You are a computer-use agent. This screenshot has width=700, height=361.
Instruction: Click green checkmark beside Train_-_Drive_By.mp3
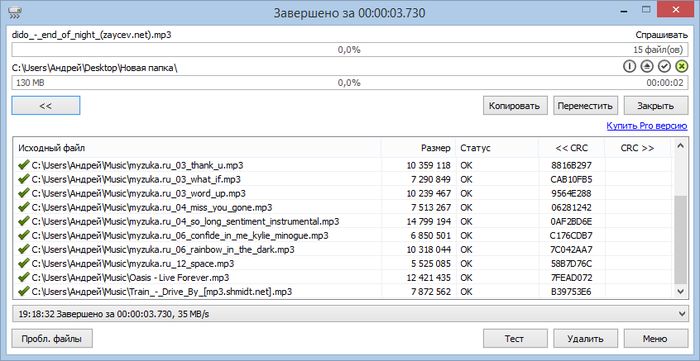click(x=23, y=291)
